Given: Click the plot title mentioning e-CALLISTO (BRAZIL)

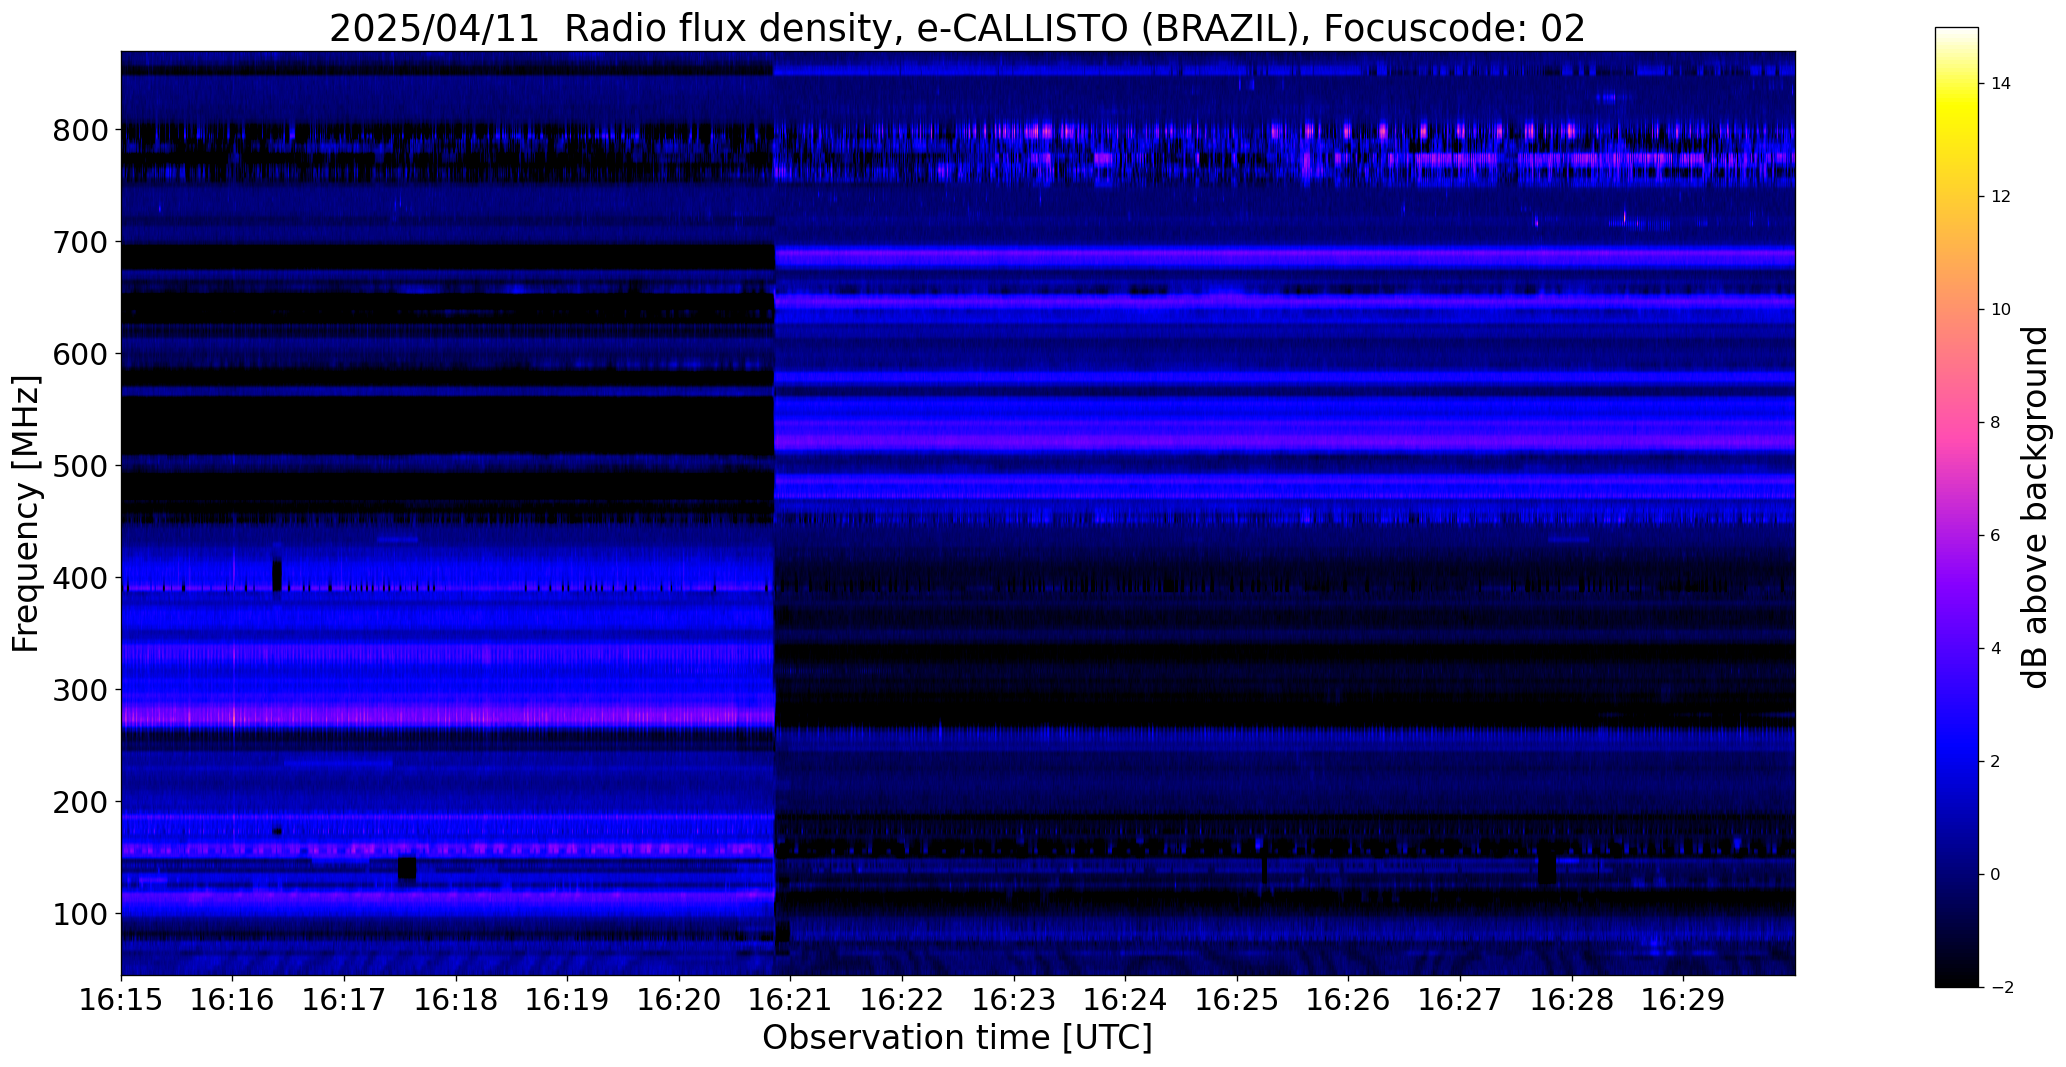Looking at the screenshot, I should tap(957, 28).
